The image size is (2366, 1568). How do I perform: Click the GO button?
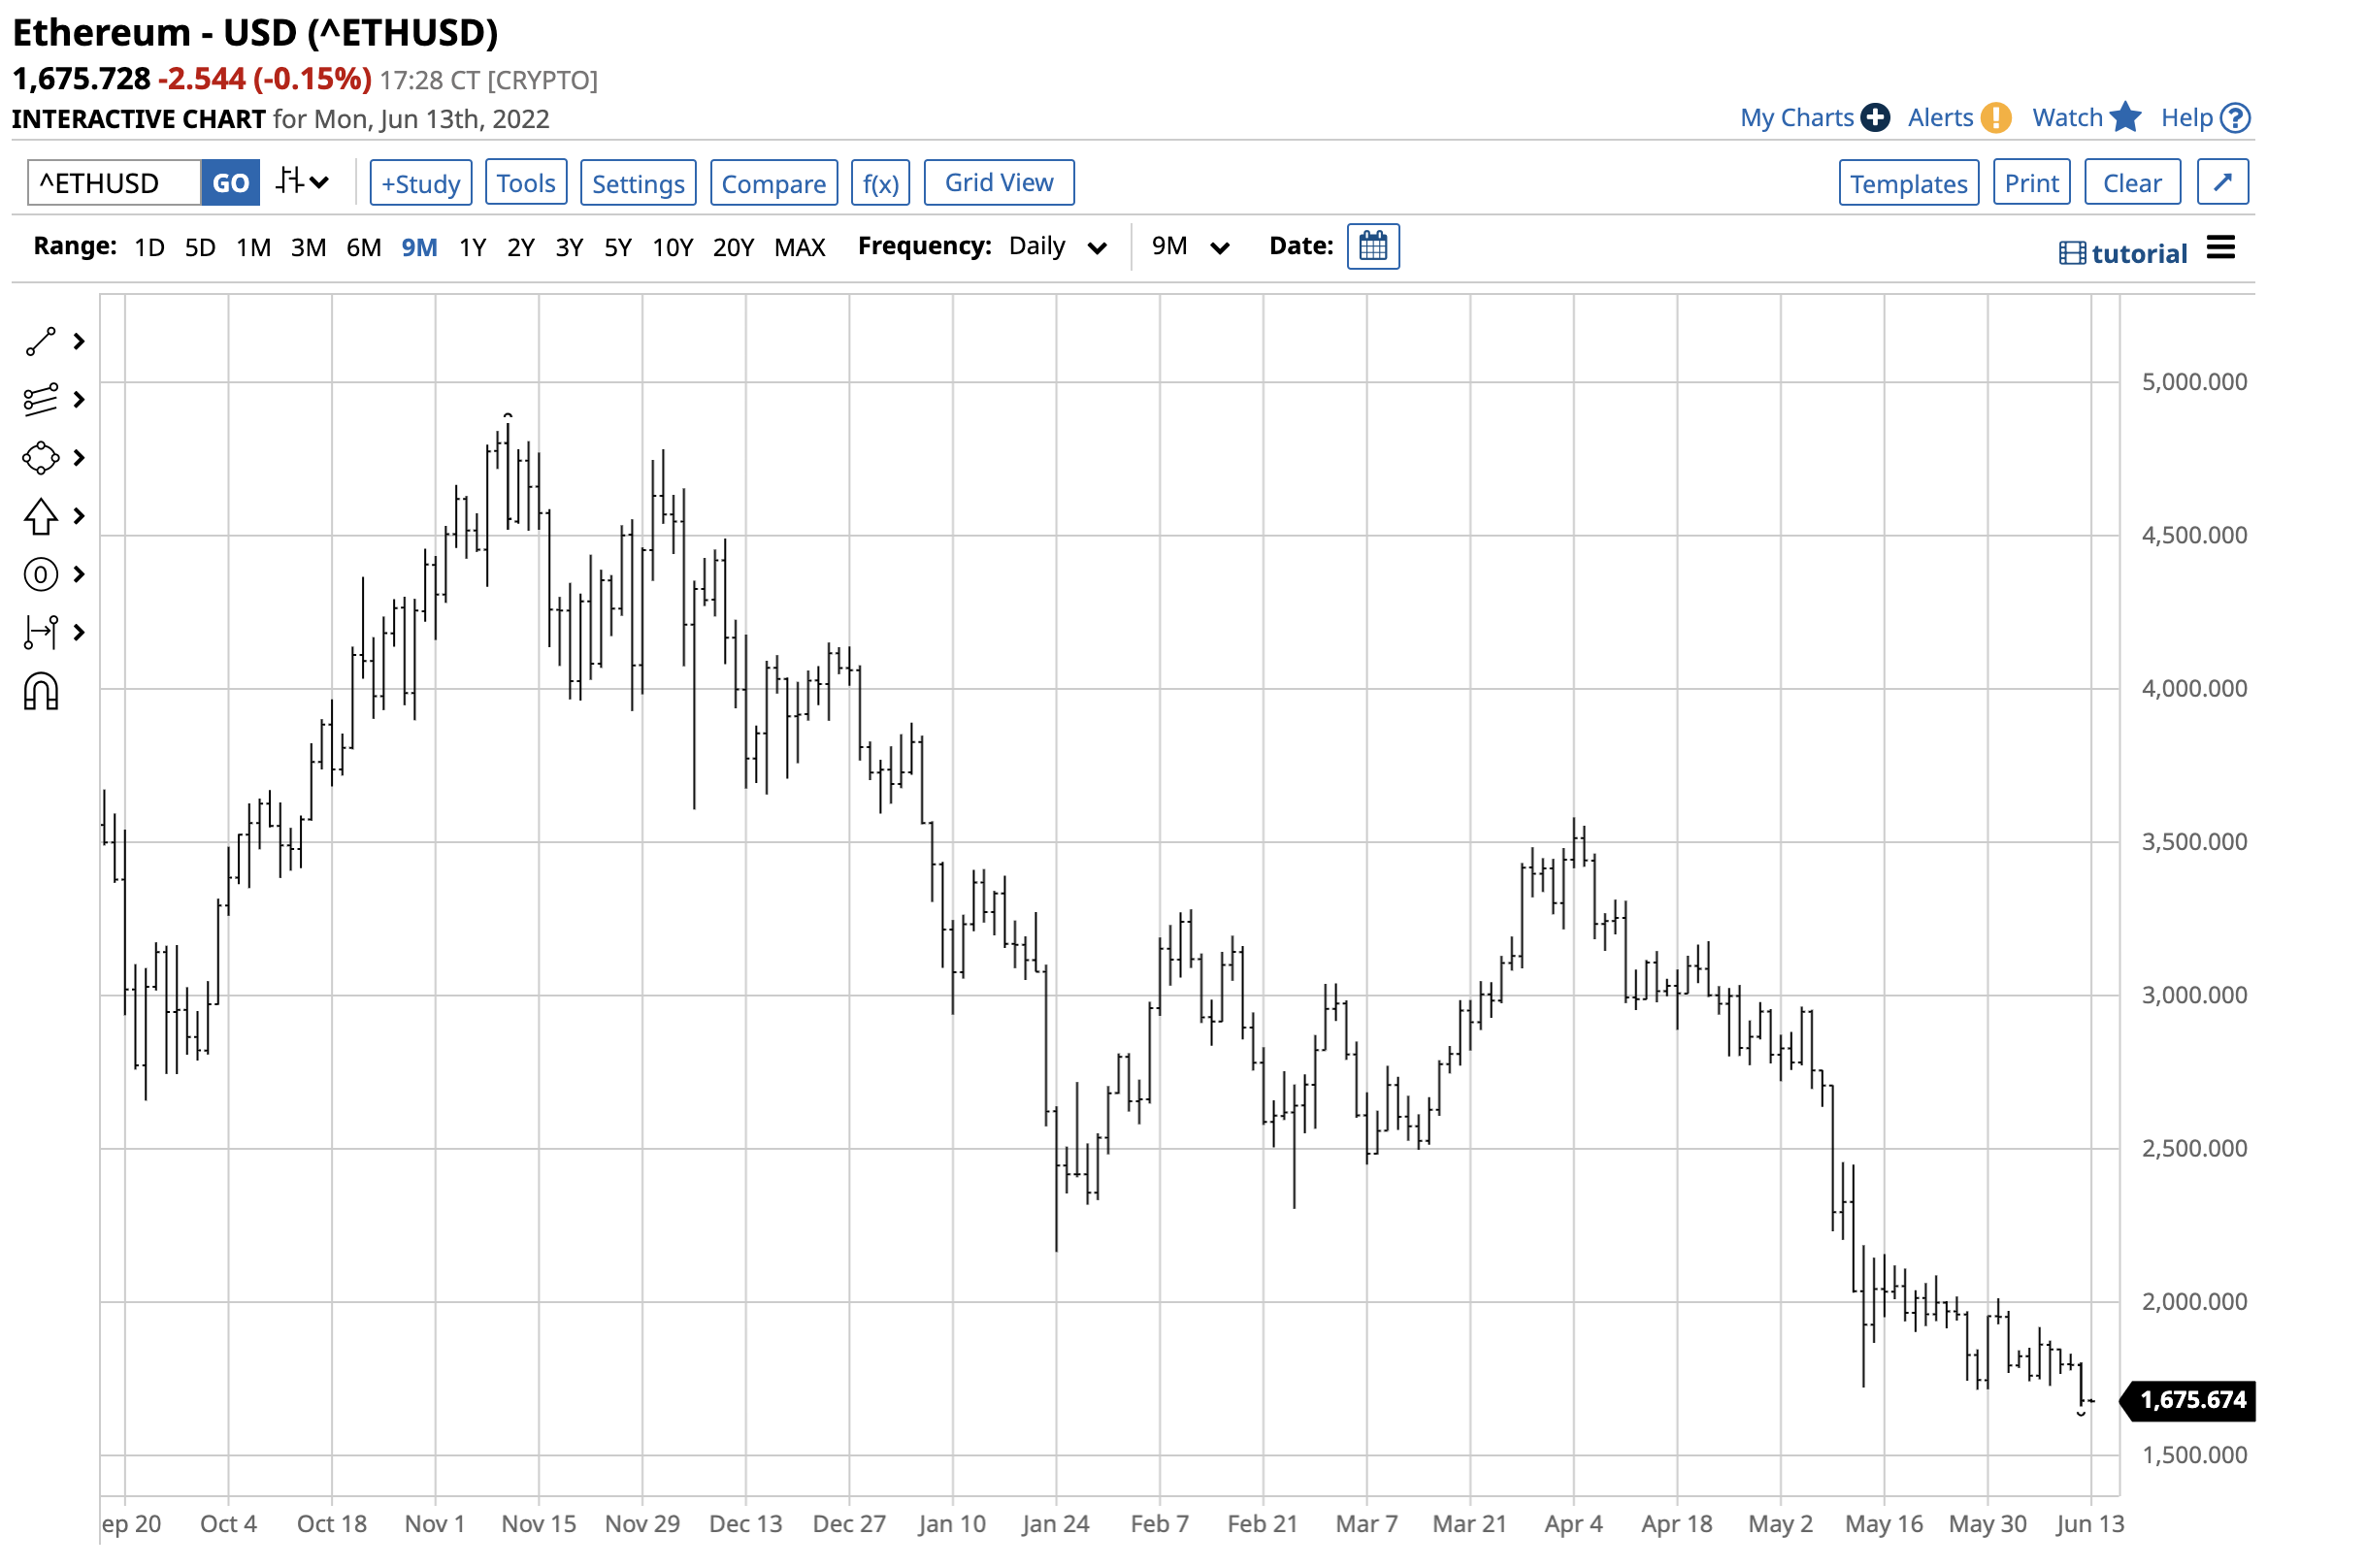point(230,183)
